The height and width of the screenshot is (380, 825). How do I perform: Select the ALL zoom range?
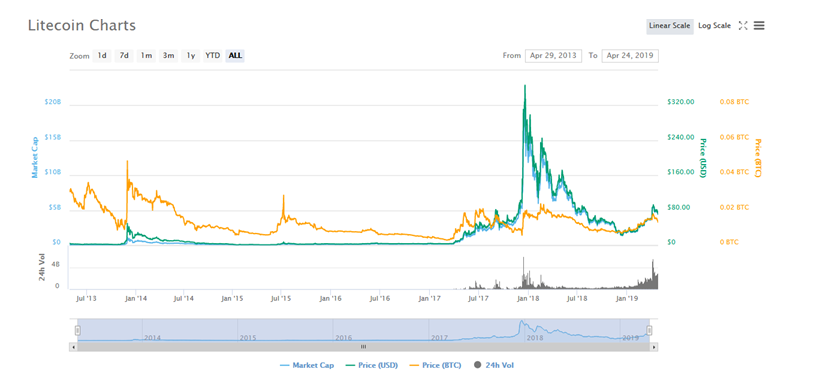click(235, 55)
